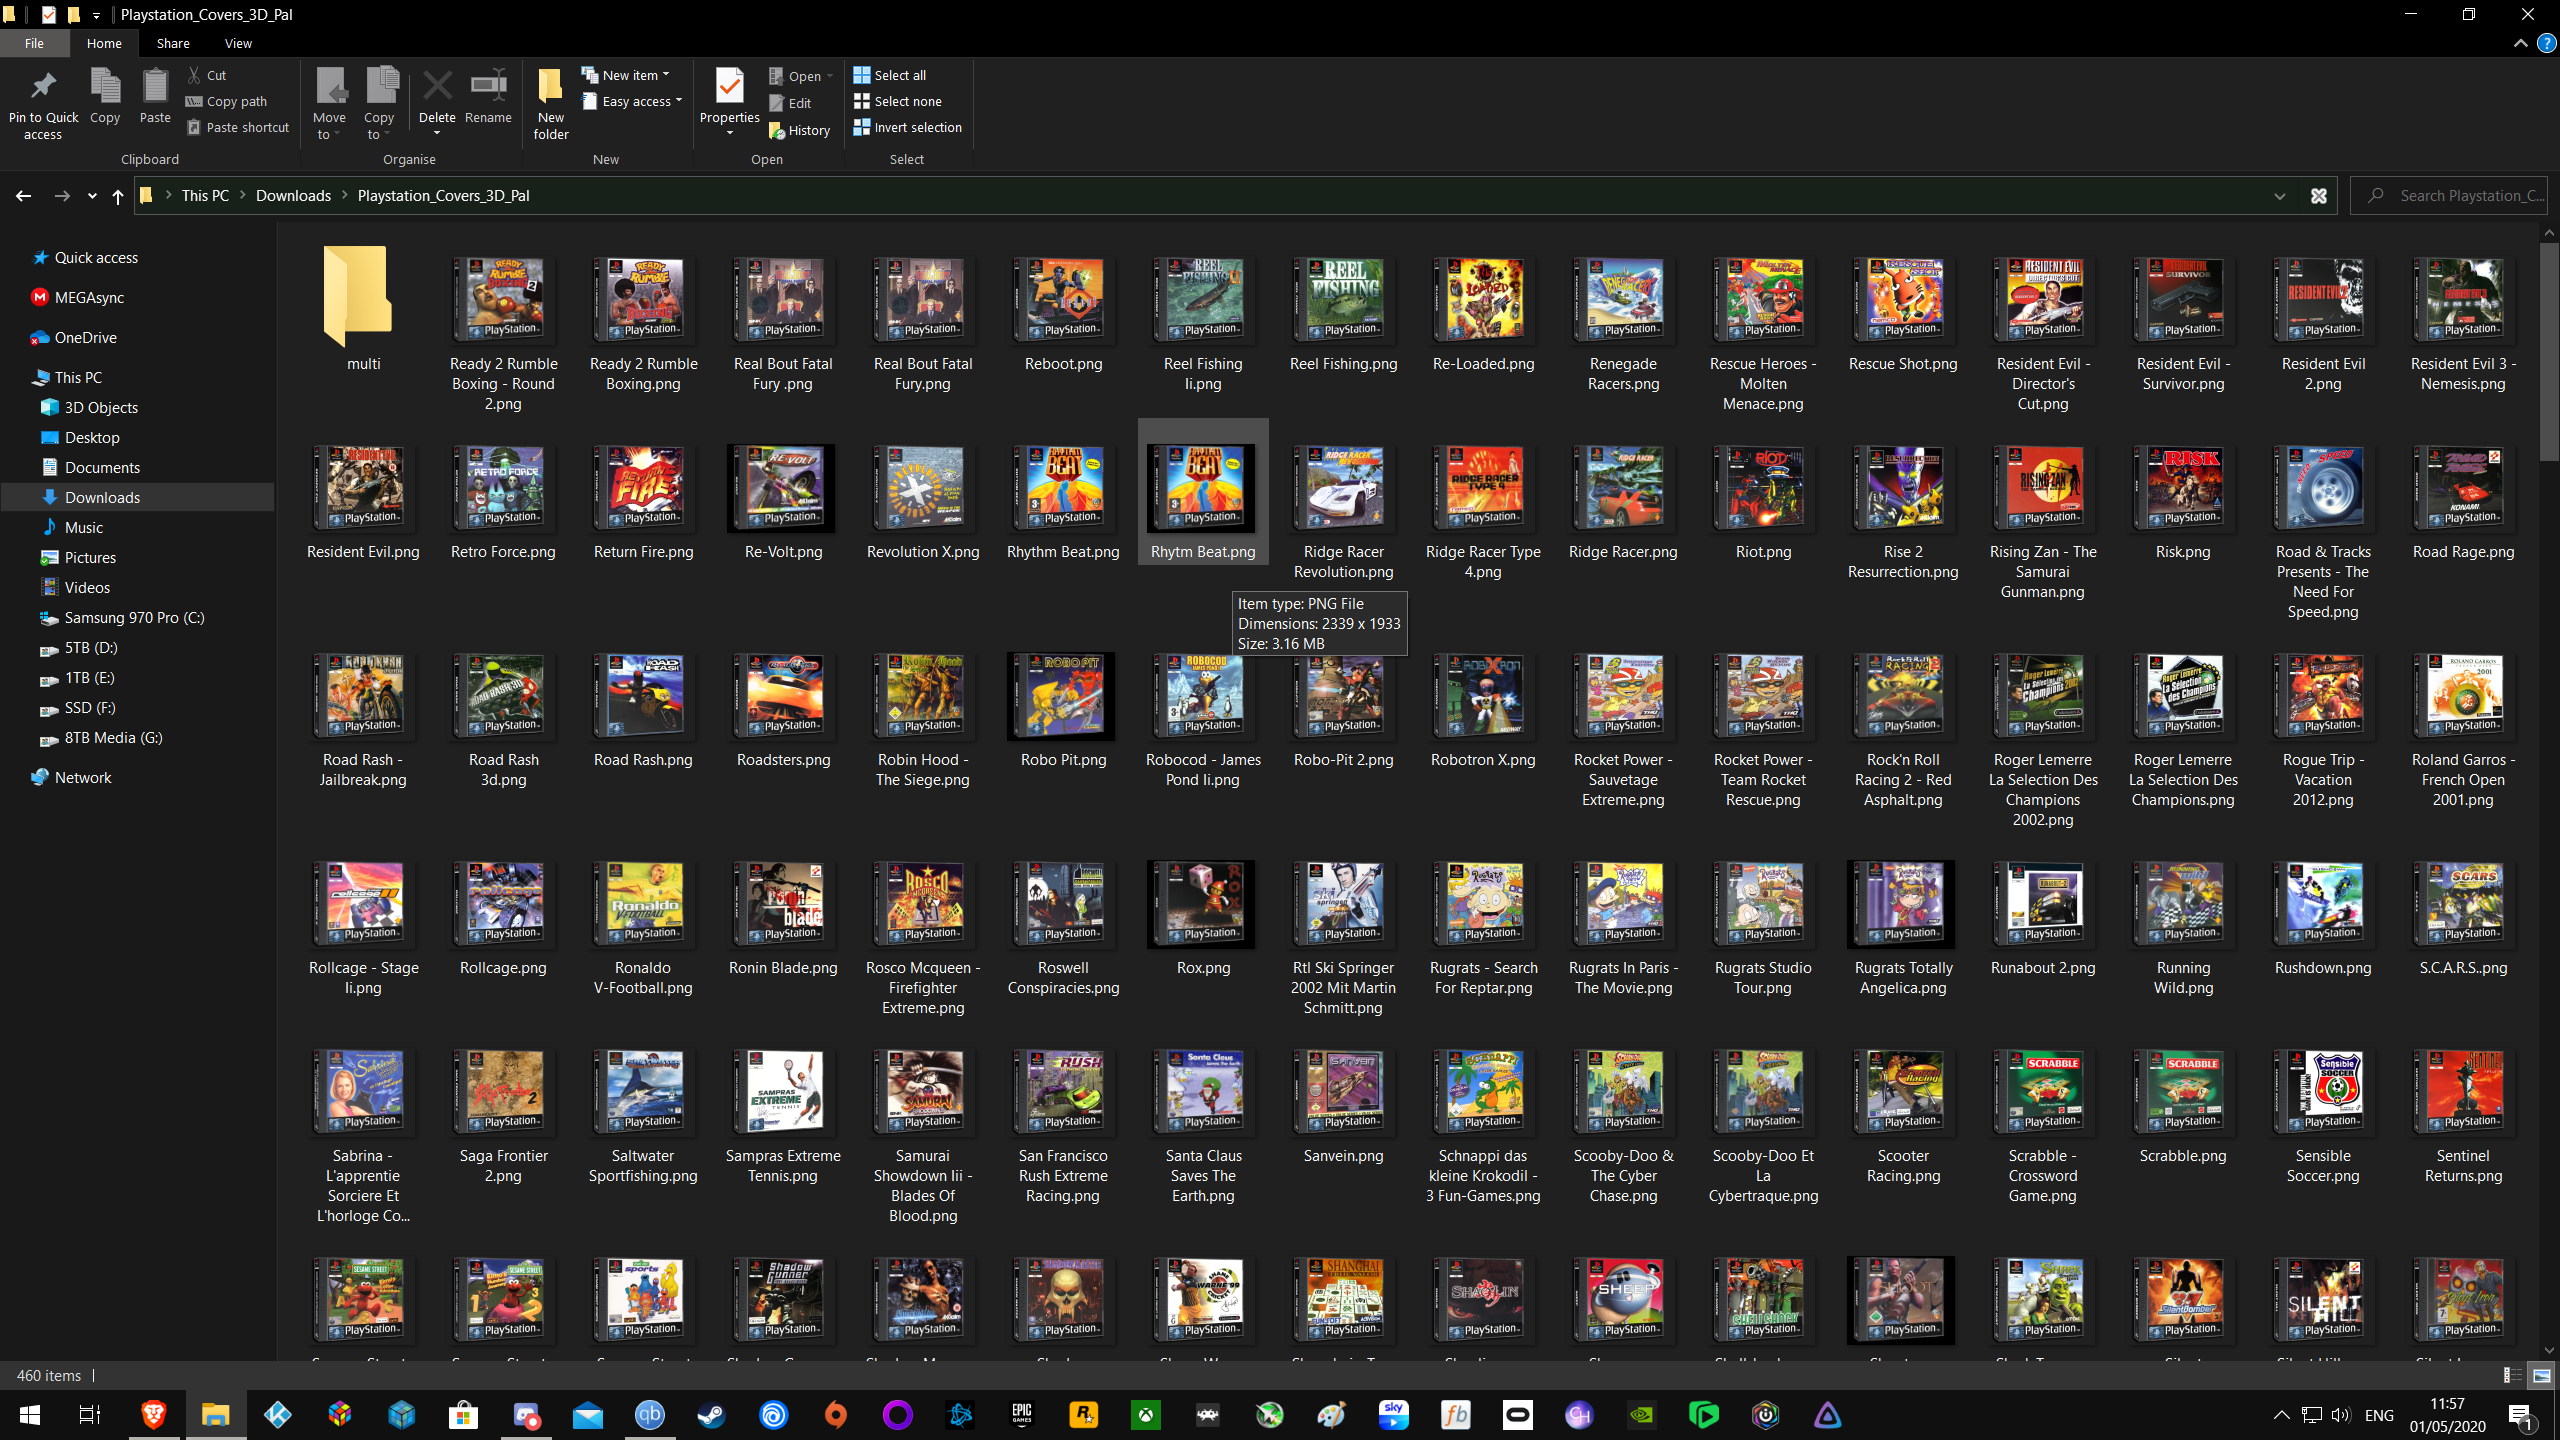Click This PC in the breadcrumb path
The height and width of the screenshot is (1440, 2560).
tap(205, 196)
